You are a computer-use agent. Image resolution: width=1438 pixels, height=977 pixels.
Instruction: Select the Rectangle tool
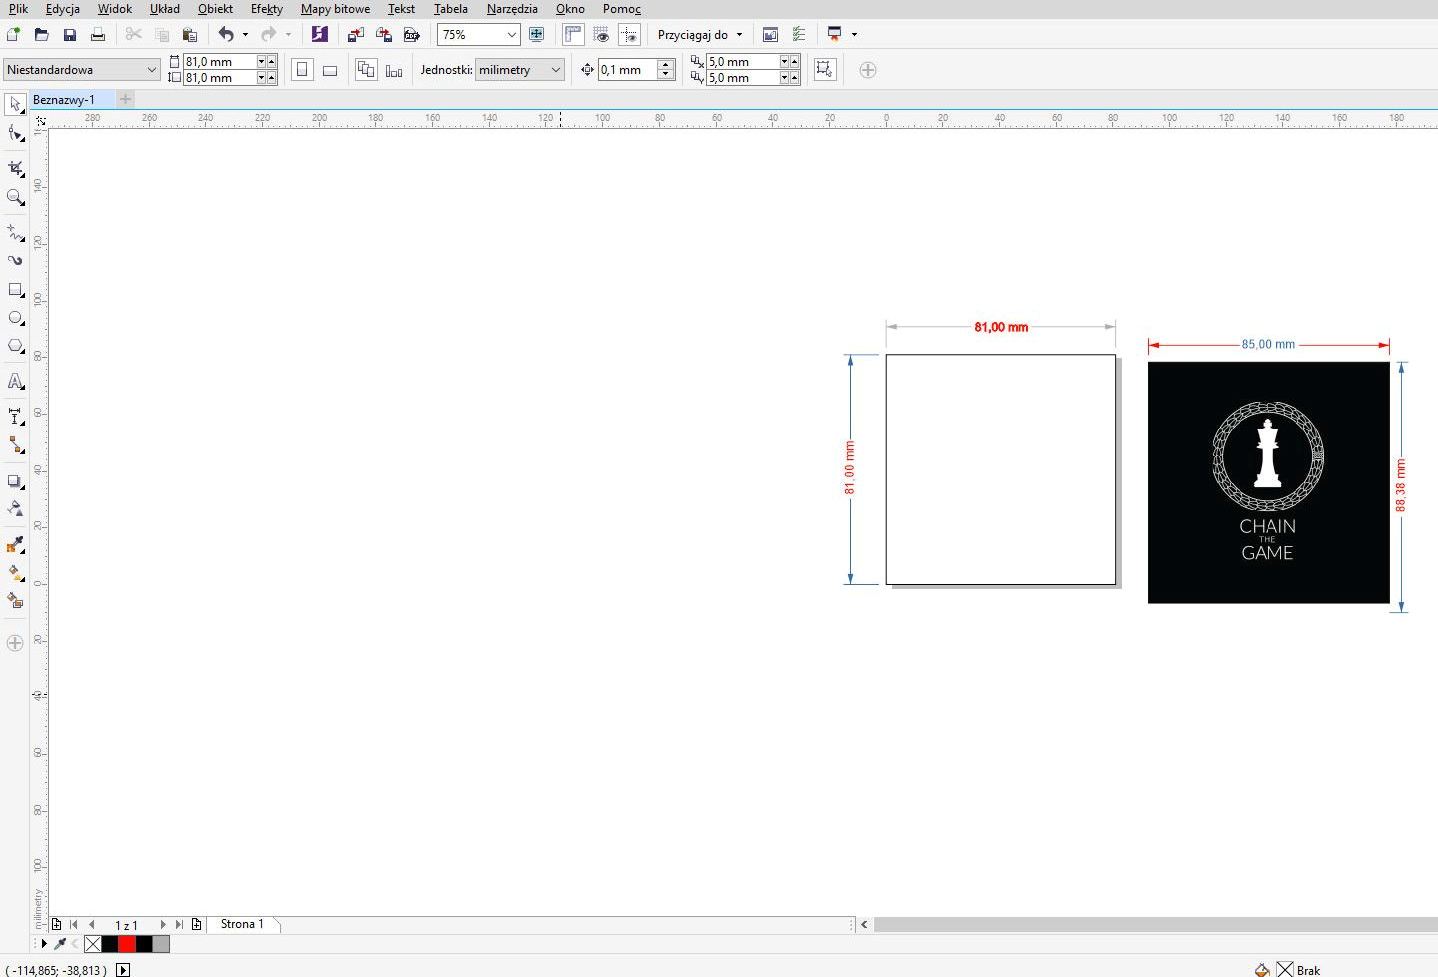point(15,289)
